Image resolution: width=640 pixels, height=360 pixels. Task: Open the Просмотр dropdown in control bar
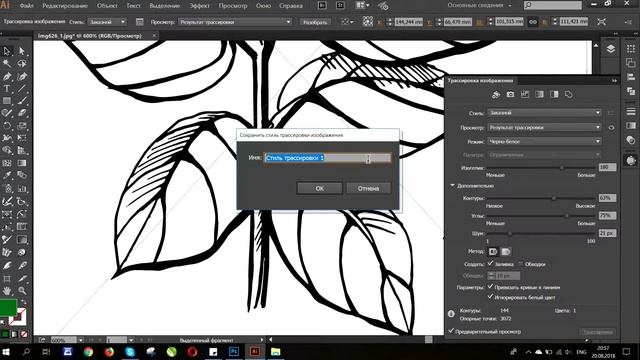tap(235, 22)
